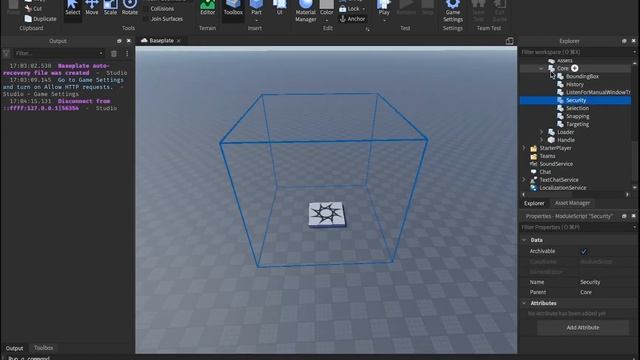The width and height of the screenshot is (640, 360).
Task: Open the Lock dropdown arrow
Action: pyautogui.click(x=364, y=9)
